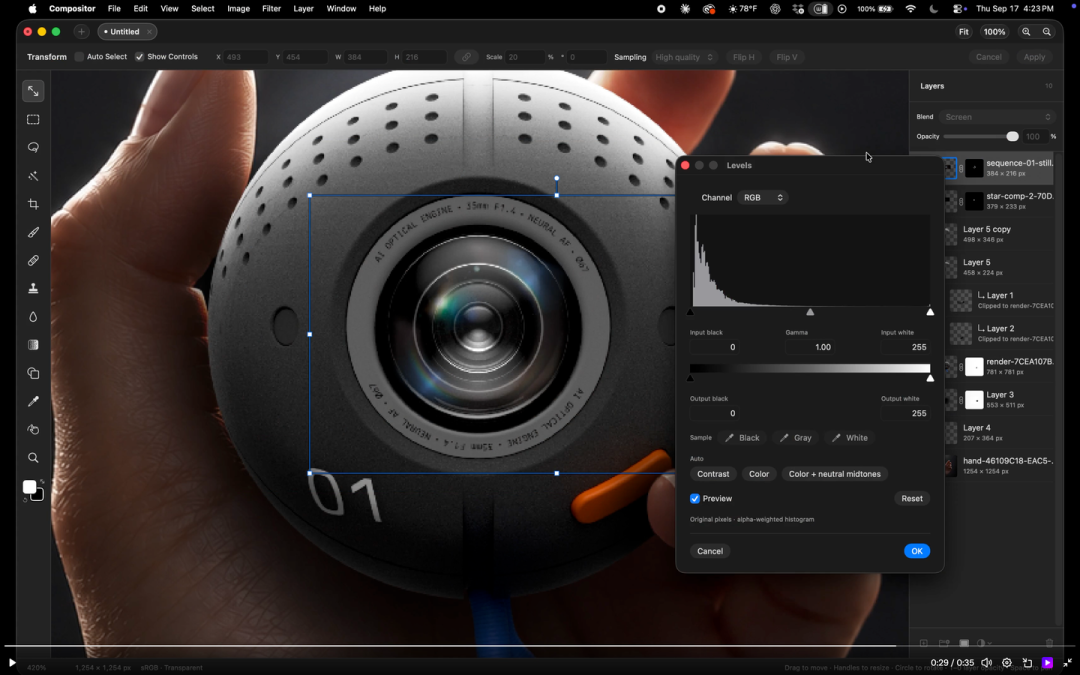Viewport: 1080px width, 675px height.
Task: Click the Input white value field
Action: click(905, 347)
